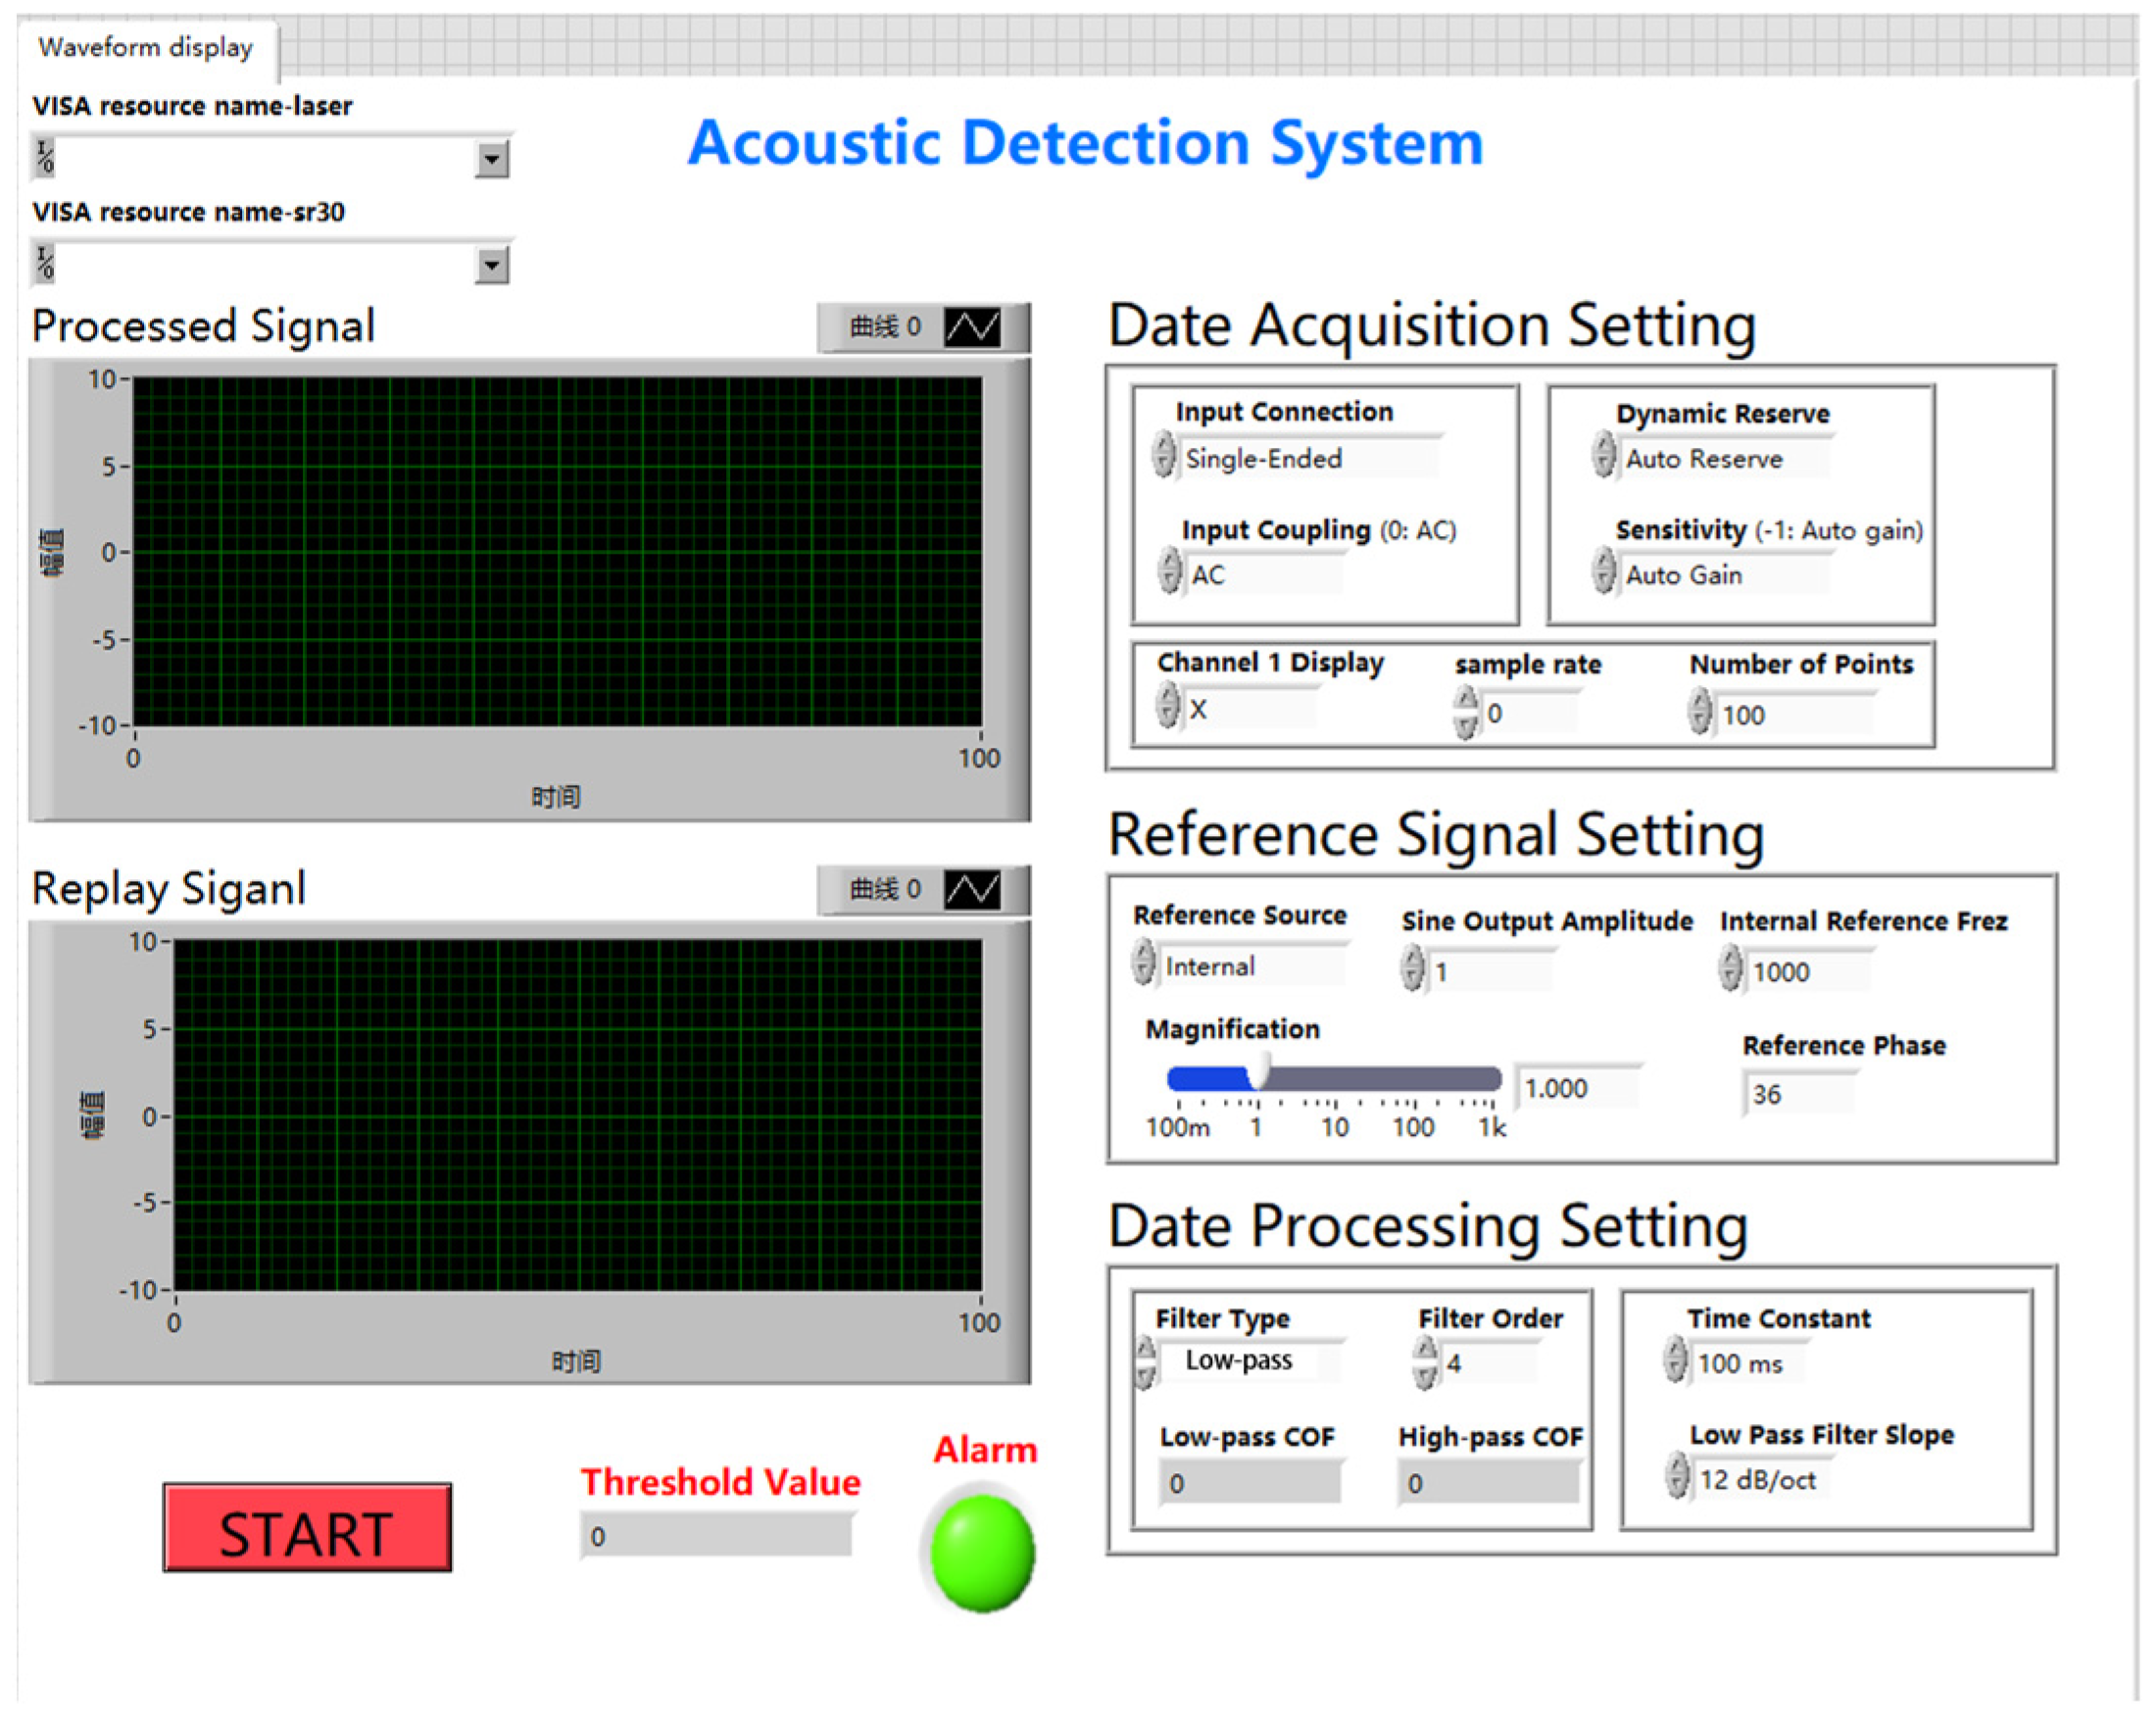The width and height of the screenshot is (2156, 1729).
Task: Click the Replay Siganl plot legend waveform icon
Action: tap(972, 889)
